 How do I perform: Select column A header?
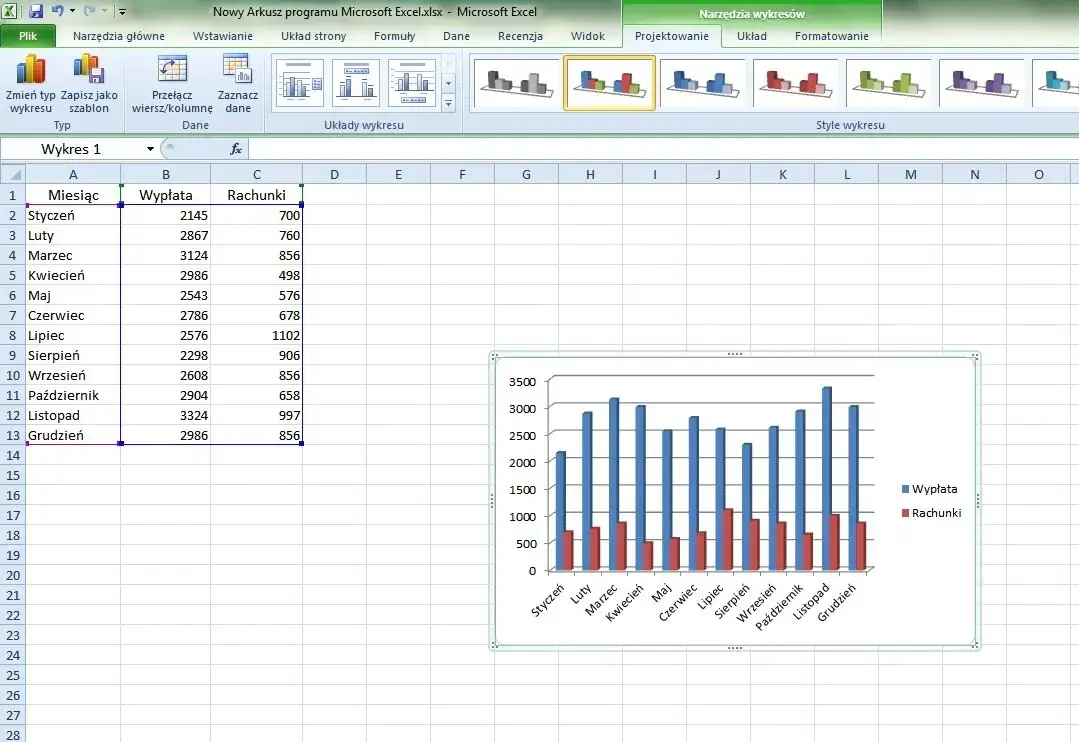[73, 174]
